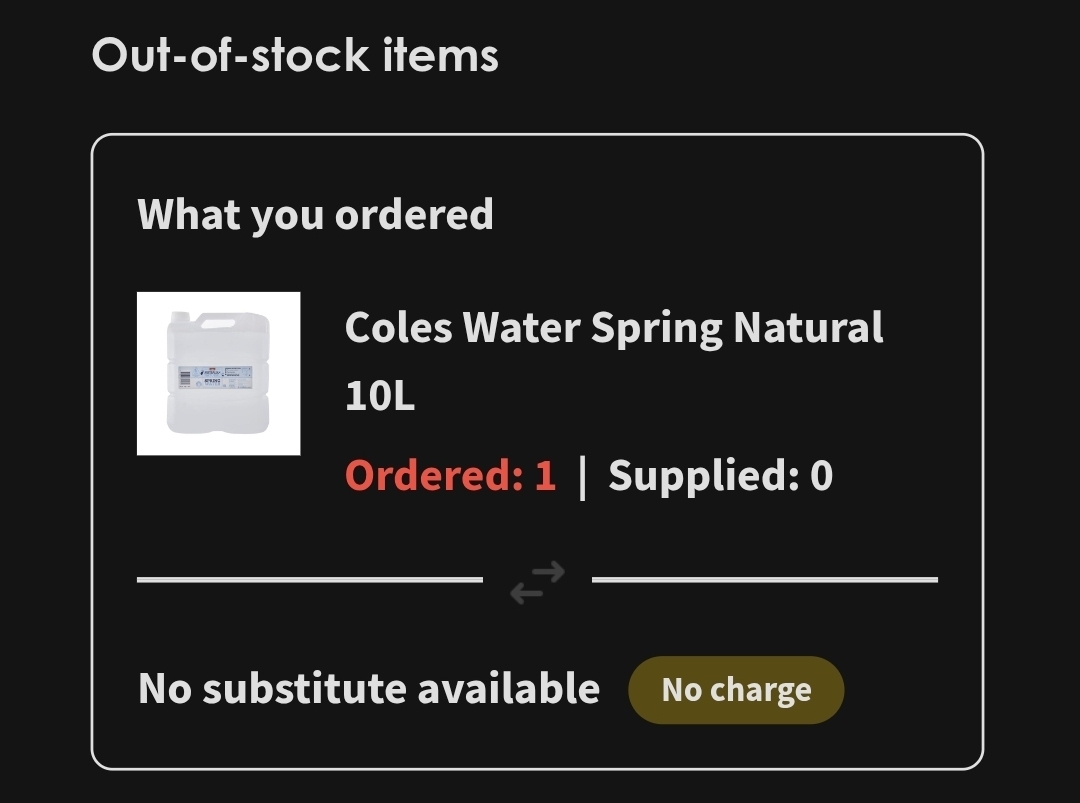This screenshot has width=1080, height=803.
Task: Click the word items in the heading
Action: click(x=440, y=55)
